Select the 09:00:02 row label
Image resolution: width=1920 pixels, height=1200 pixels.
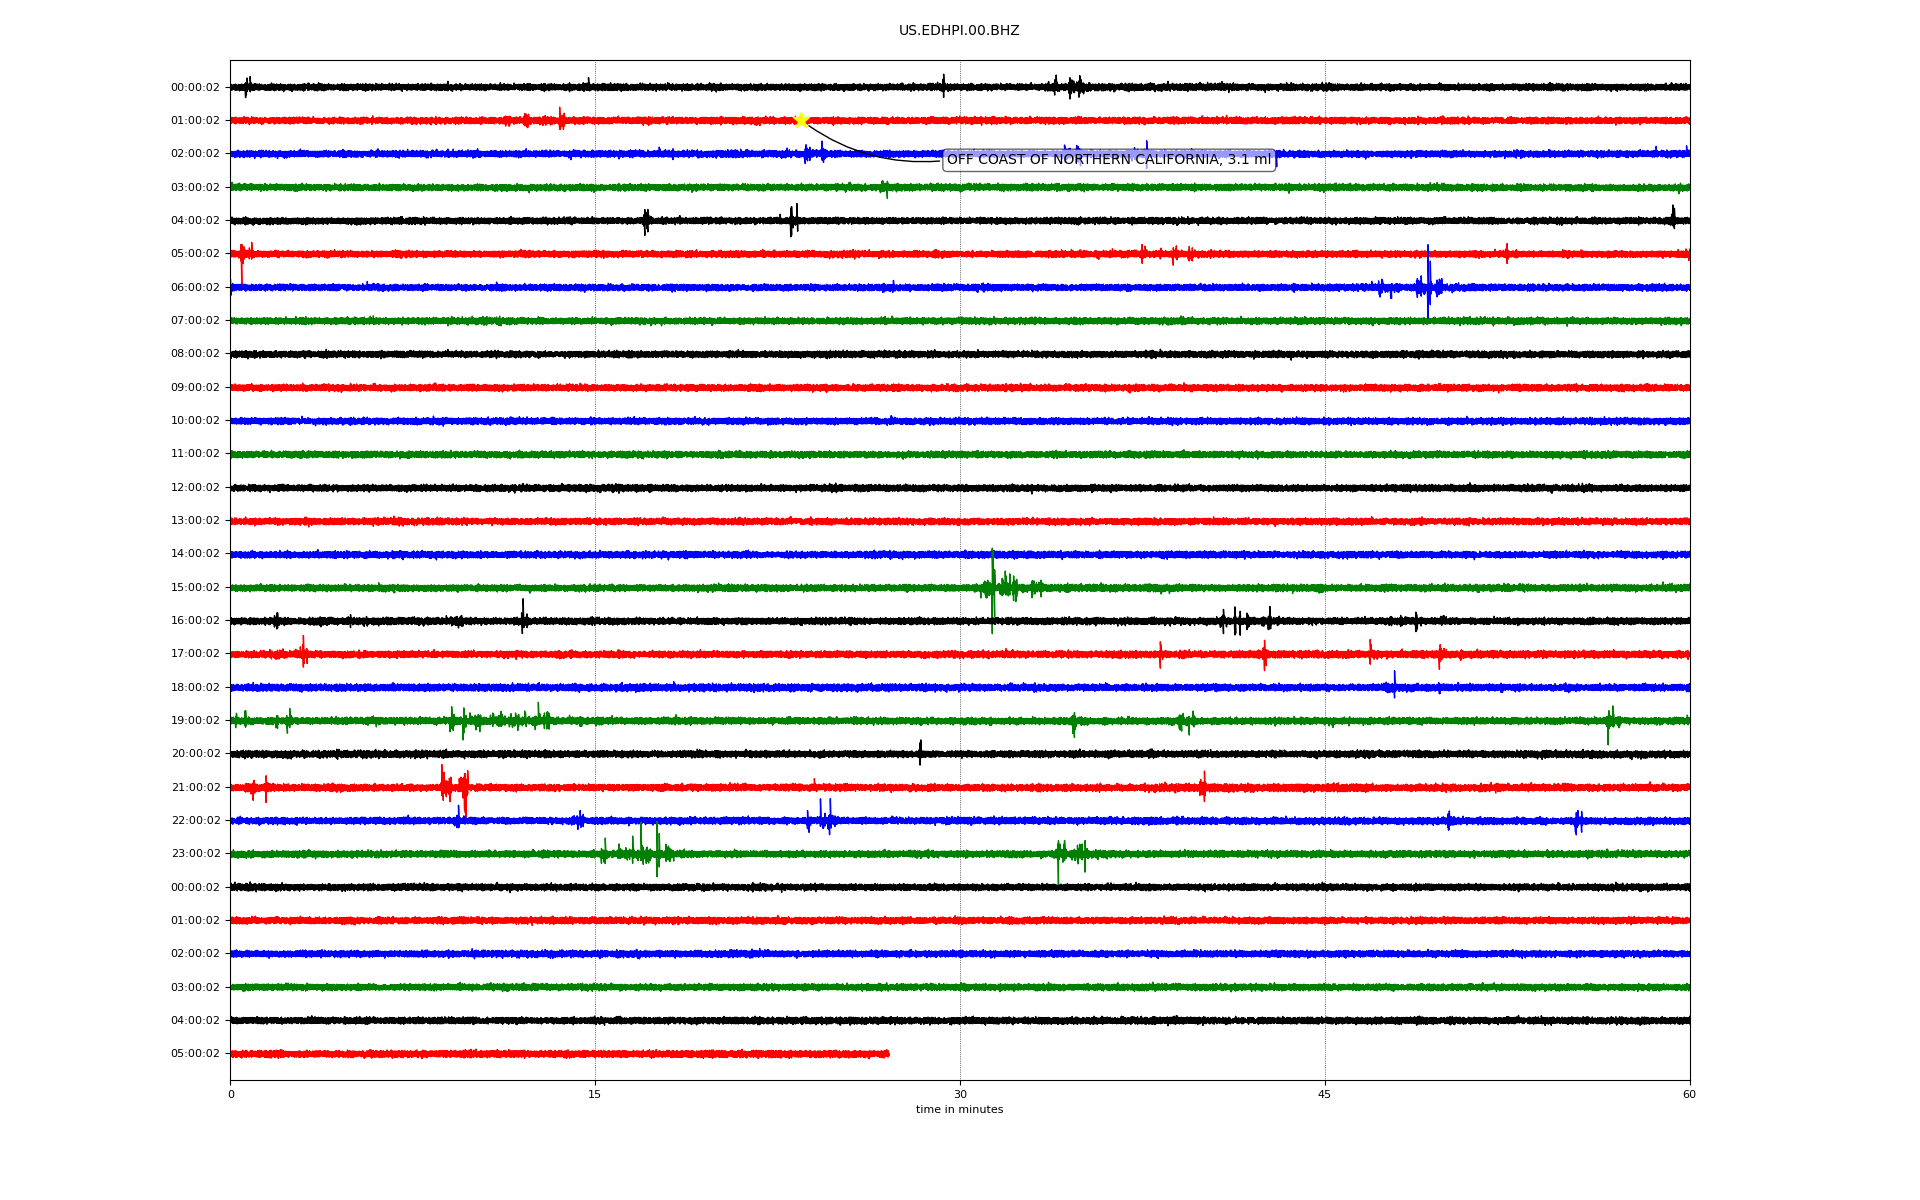[x=195, y=388]
